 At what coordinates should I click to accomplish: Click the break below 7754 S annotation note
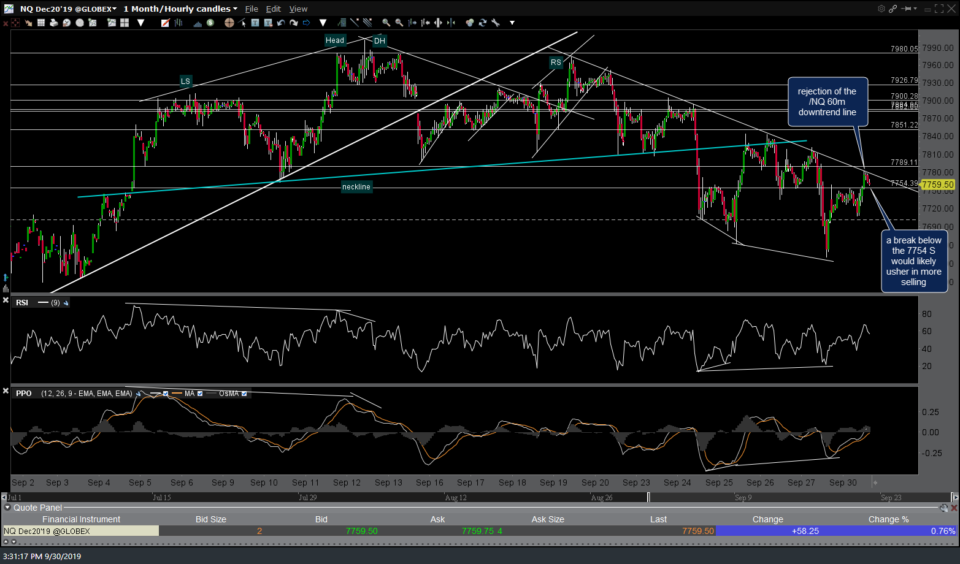[913, 261]
